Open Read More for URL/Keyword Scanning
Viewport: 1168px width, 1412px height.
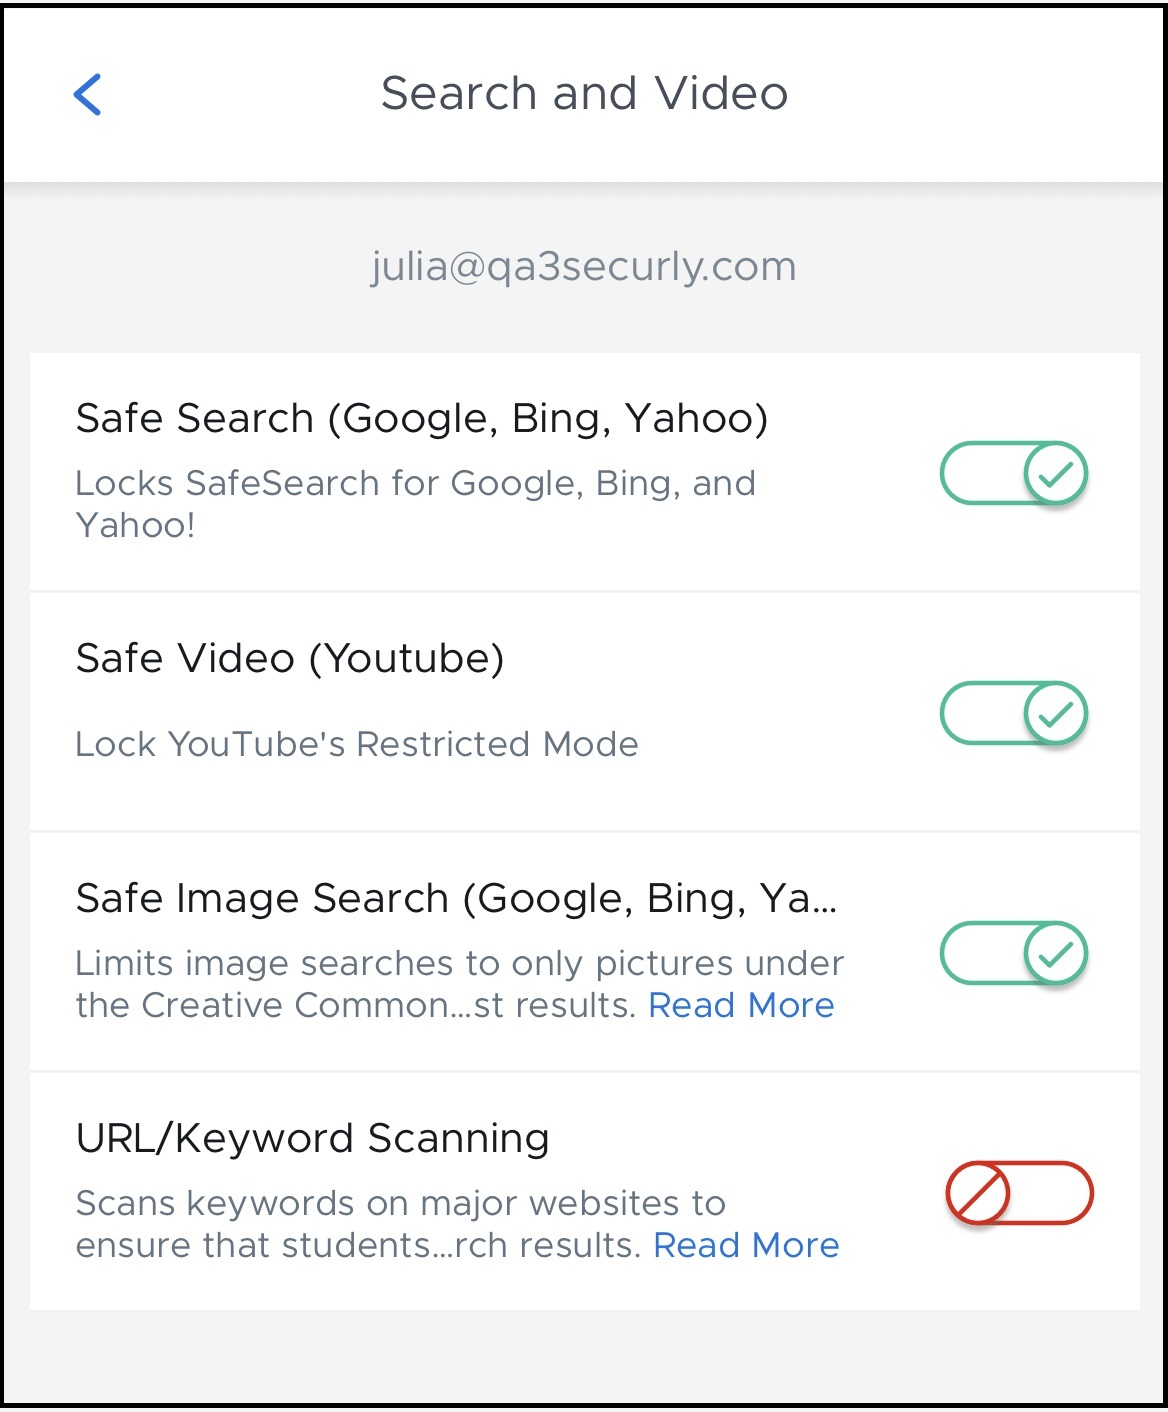[746, 1245]
